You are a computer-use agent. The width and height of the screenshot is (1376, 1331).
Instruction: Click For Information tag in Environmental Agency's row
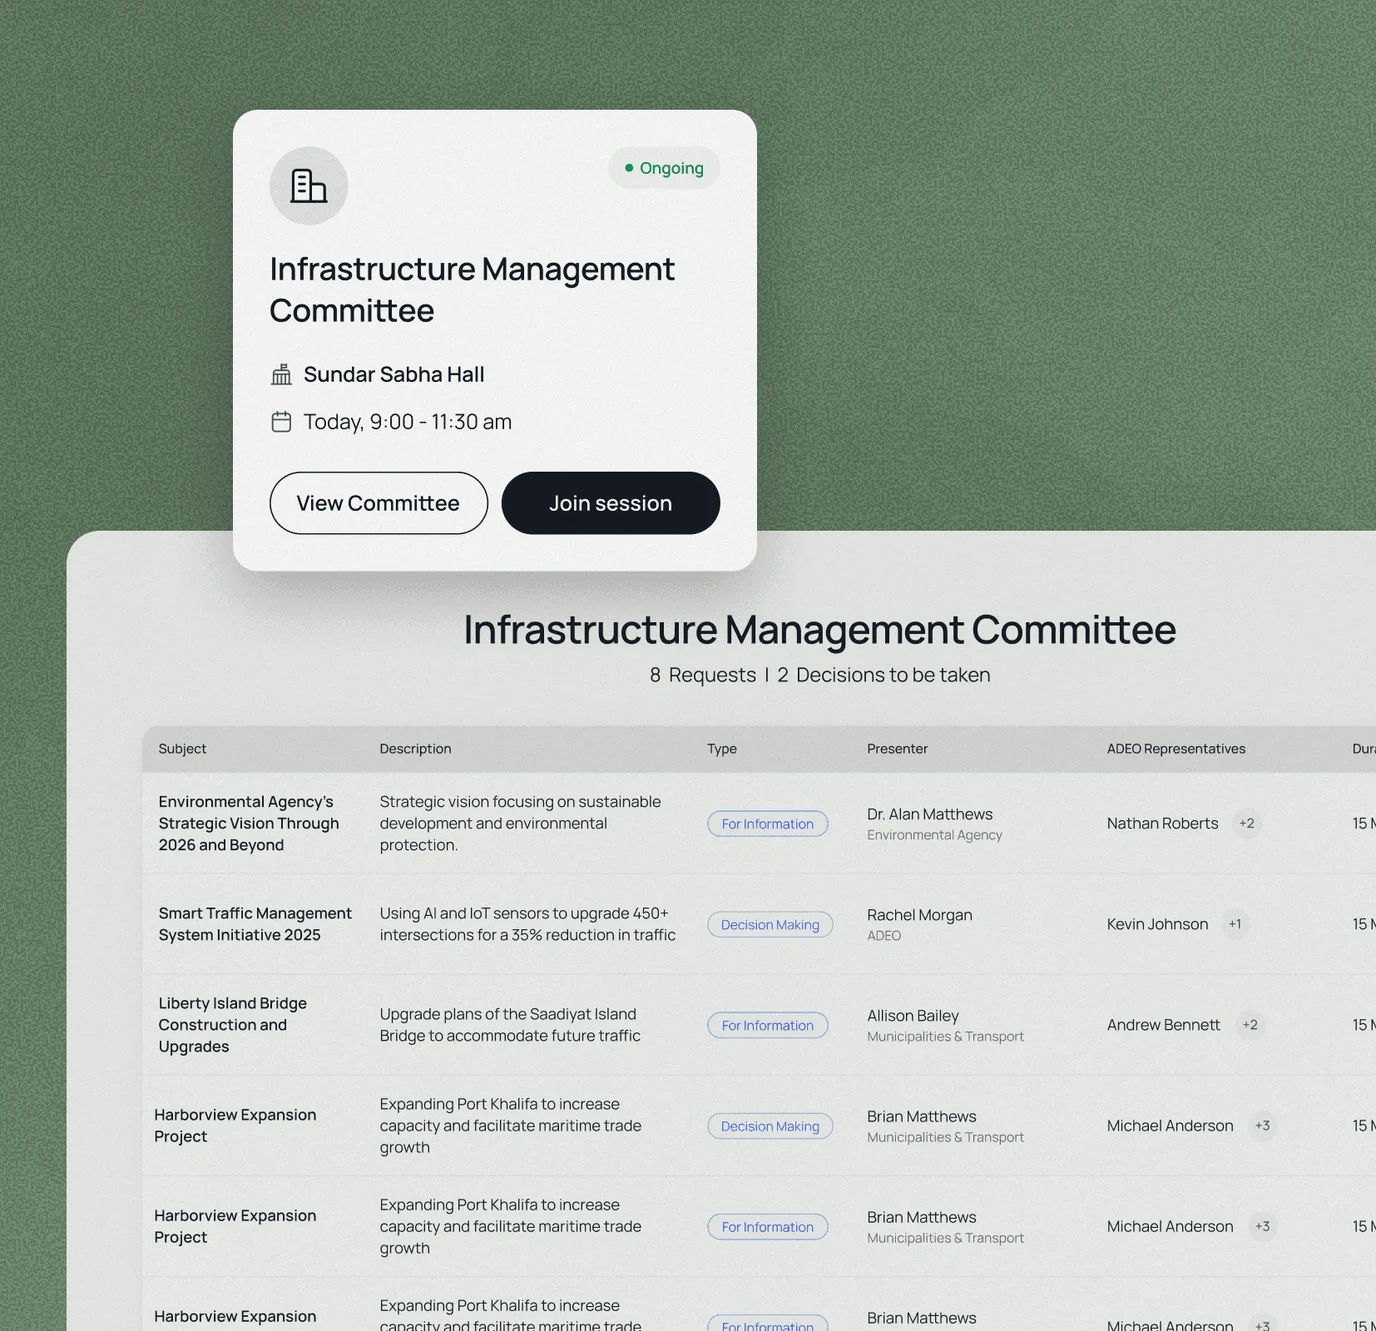pyautogui.click(x=768, y=824)
